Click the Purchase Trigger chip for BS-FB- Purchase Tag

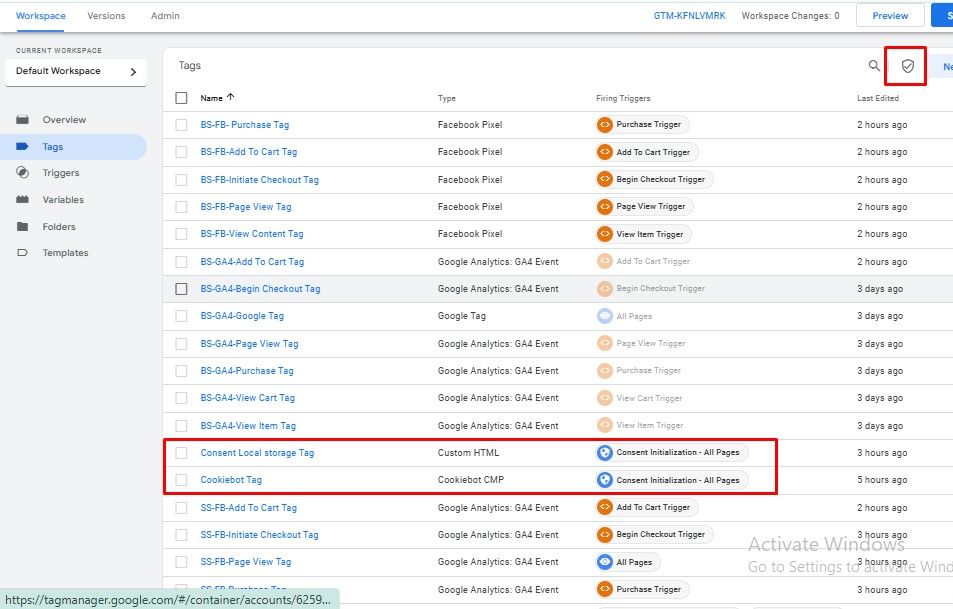[x=643, y=125]
